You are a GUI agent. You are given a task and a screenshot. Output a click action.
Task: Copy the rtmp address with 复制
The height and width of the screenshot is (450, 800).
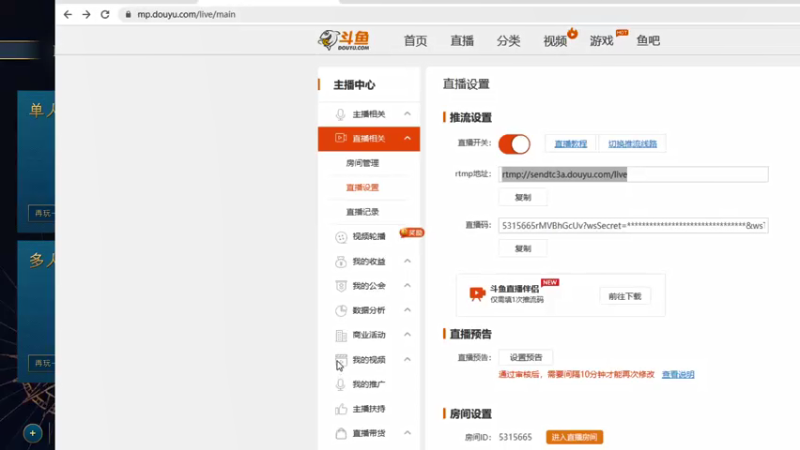tap(523, 197)
